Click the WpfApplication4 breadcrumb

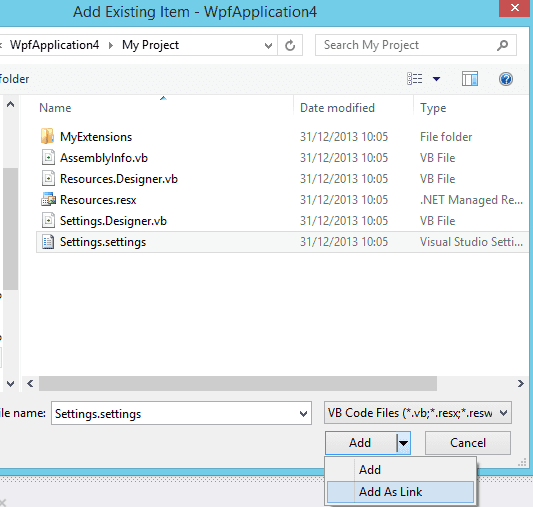[x=54, y=45]
